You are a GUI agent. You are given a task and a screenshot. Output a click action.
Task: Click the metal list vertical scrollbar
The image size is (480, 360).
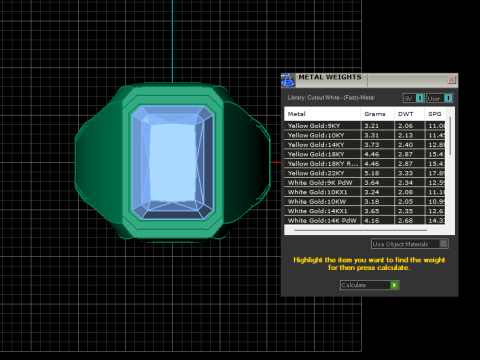[x=450, y=136]
